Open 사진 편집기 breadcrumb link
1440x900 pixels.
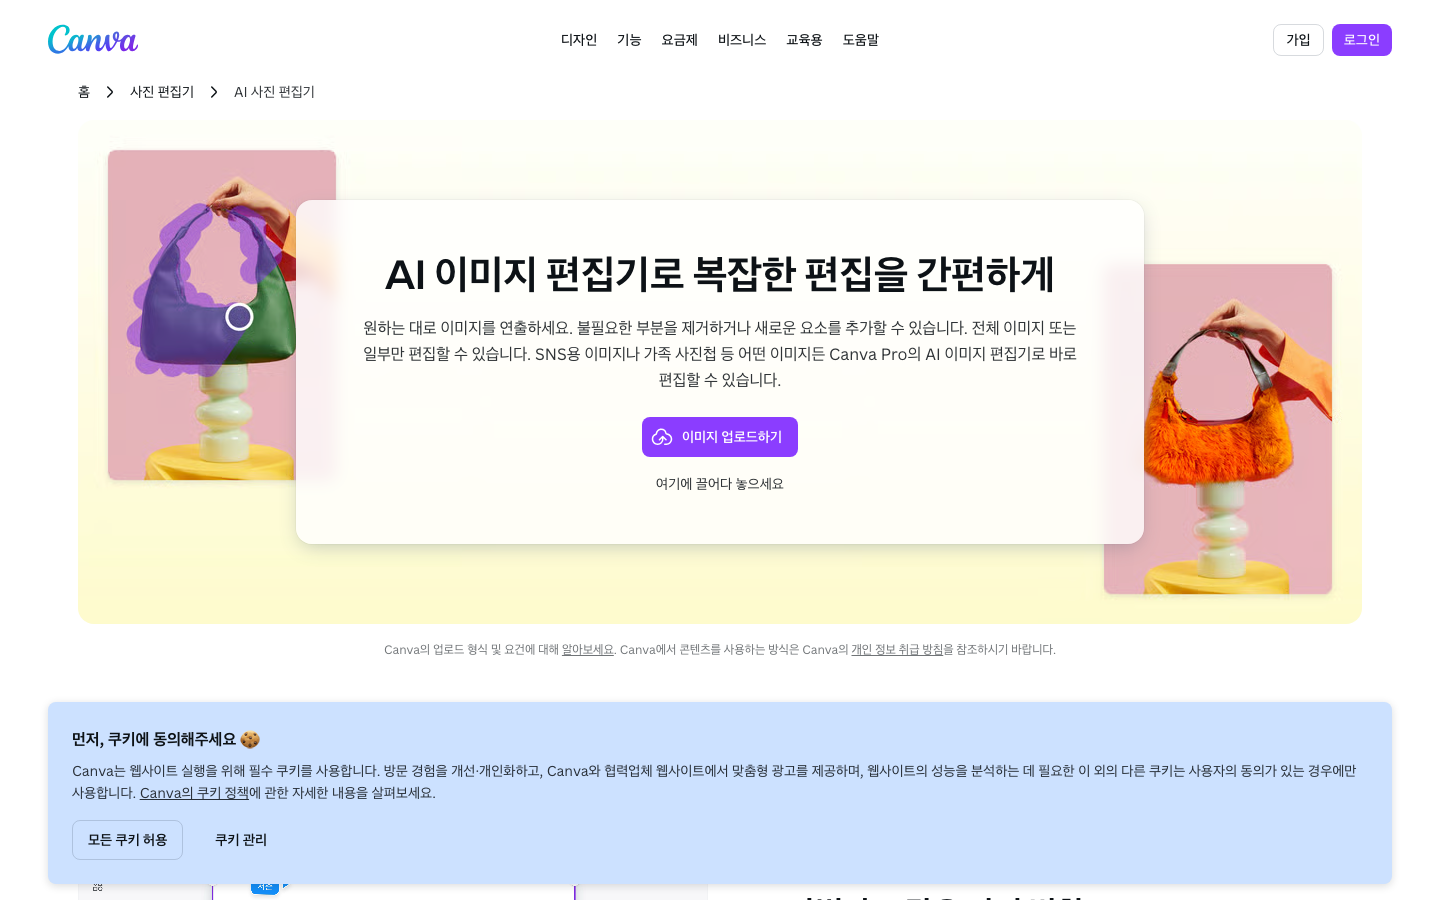tap(162, 92)
